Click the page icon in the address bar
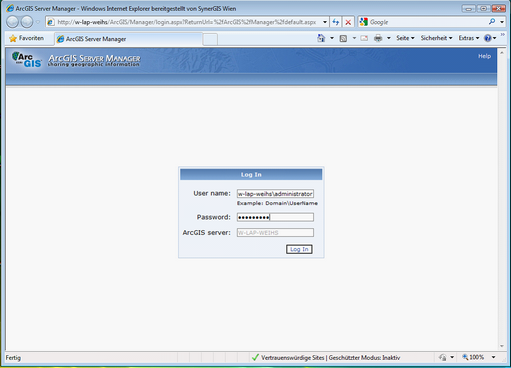The image size is (511, 368). point(51,22)
